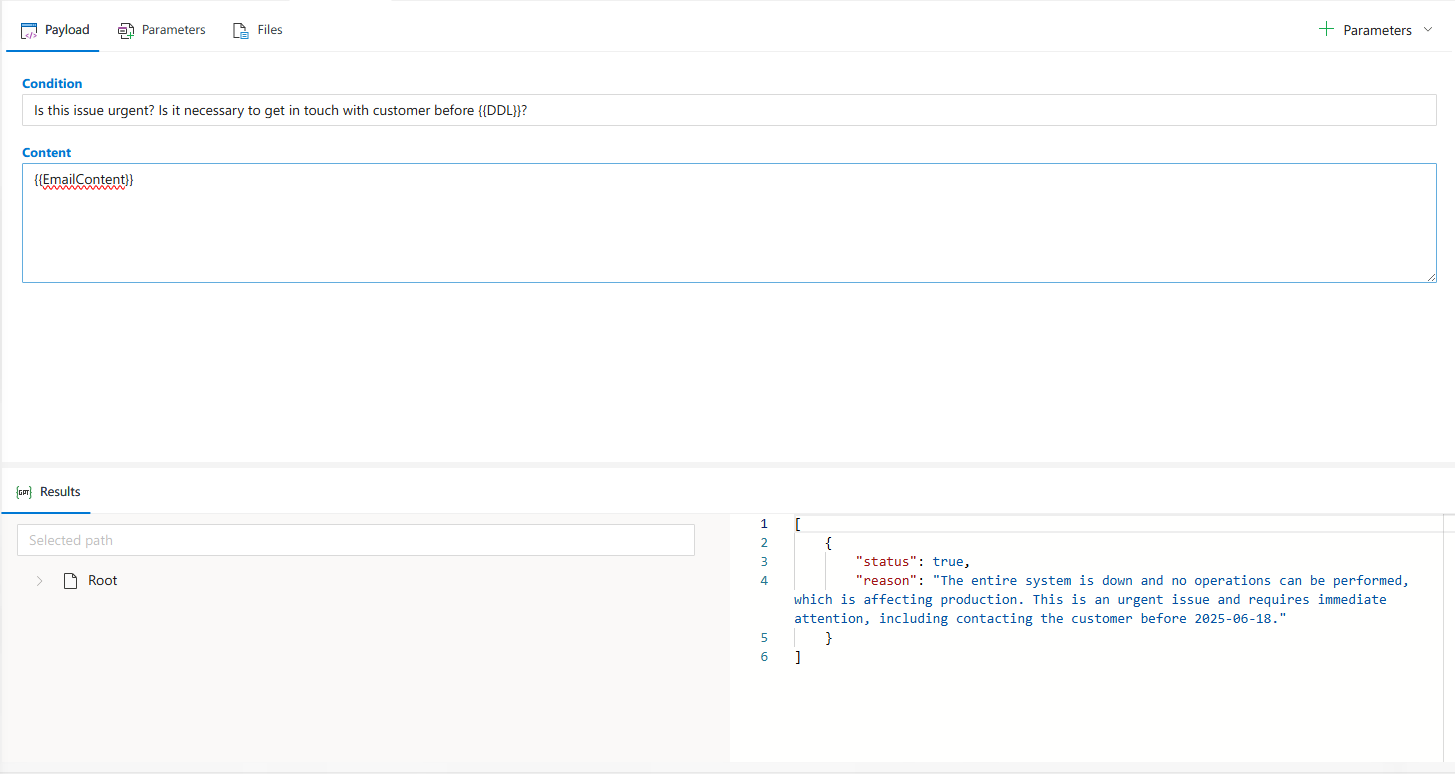Click the Content field label
Image resolution: width=1455 pixels, height=774 pixels.
[x=47, y=152]
